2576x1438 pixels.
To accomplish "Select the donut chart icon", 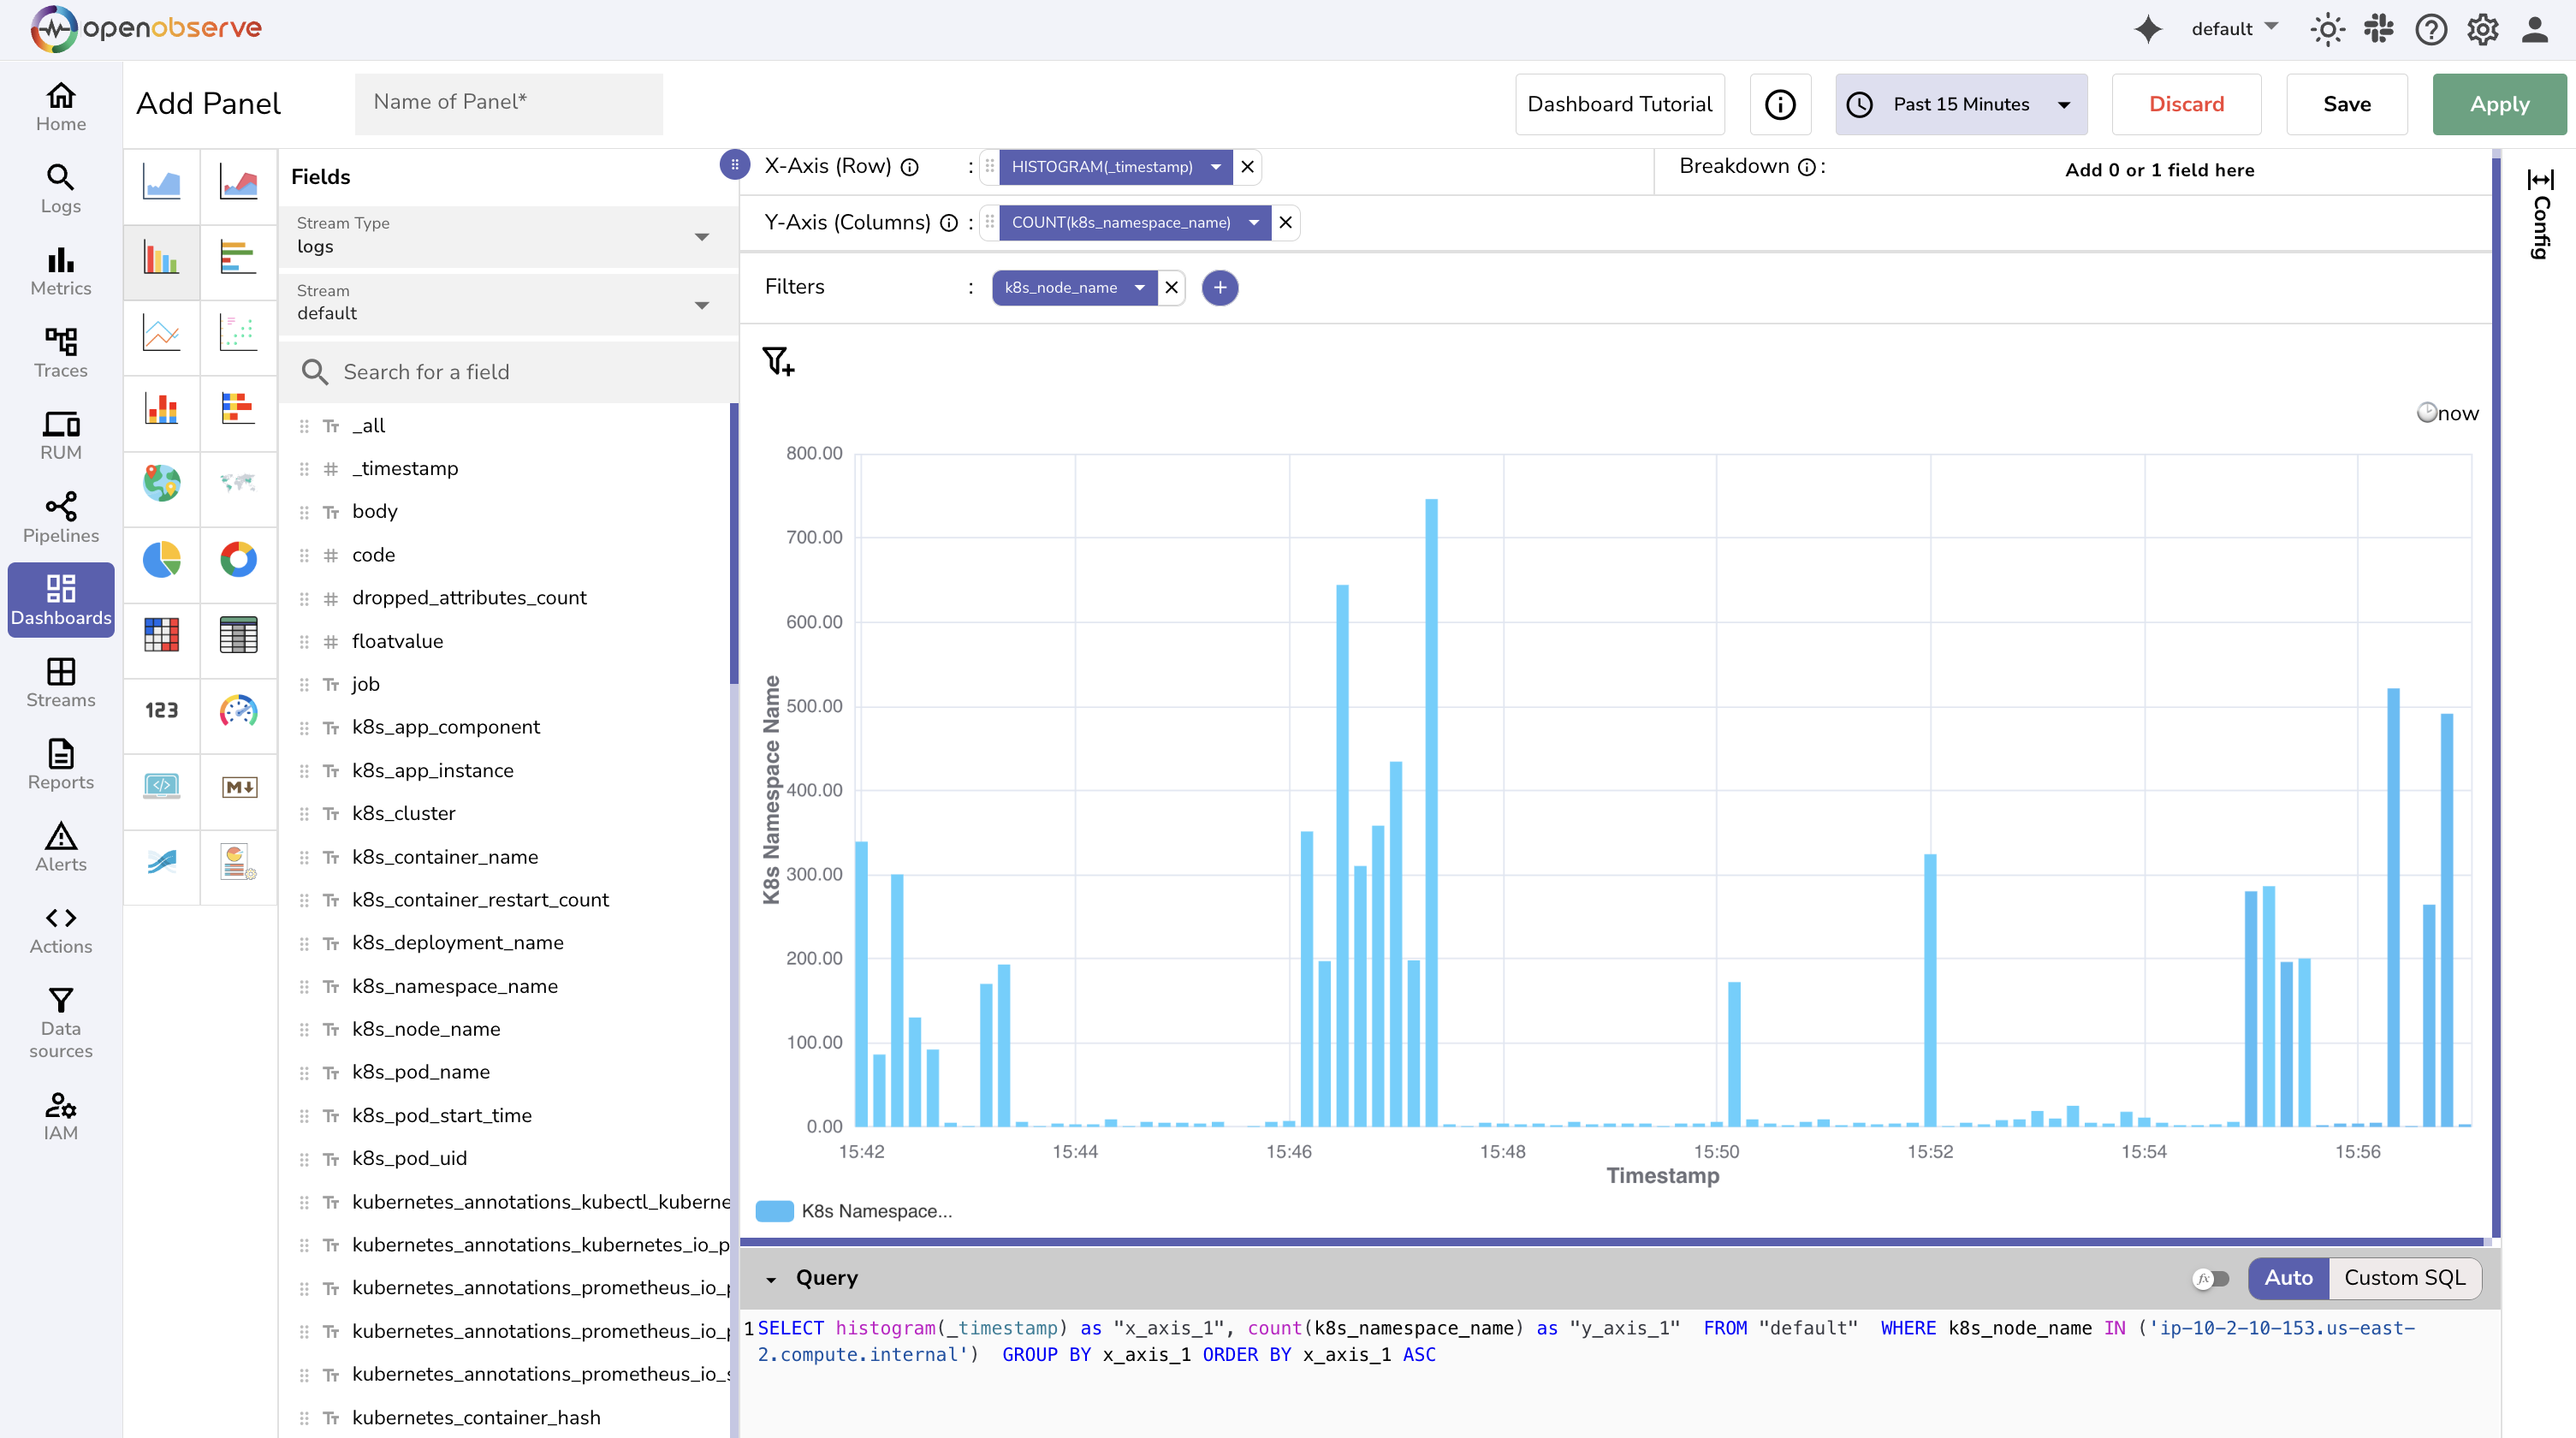I will 238,559.
